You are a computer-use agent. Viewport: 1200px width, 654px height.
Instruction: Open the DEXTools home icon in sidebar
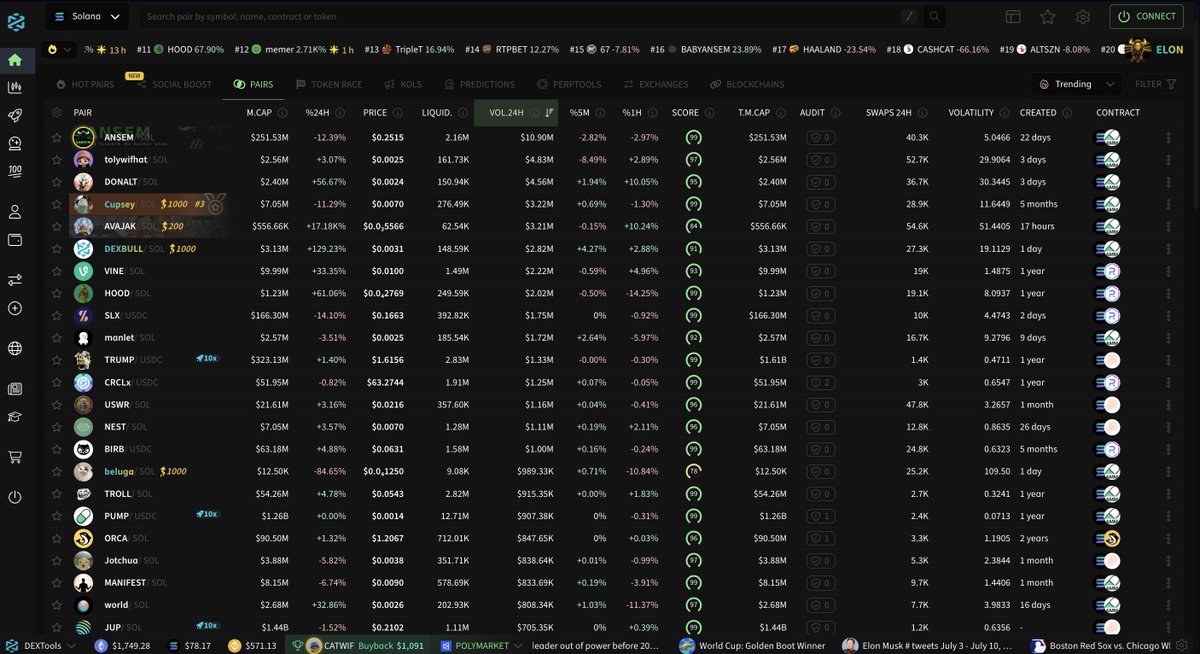point(15,59)
